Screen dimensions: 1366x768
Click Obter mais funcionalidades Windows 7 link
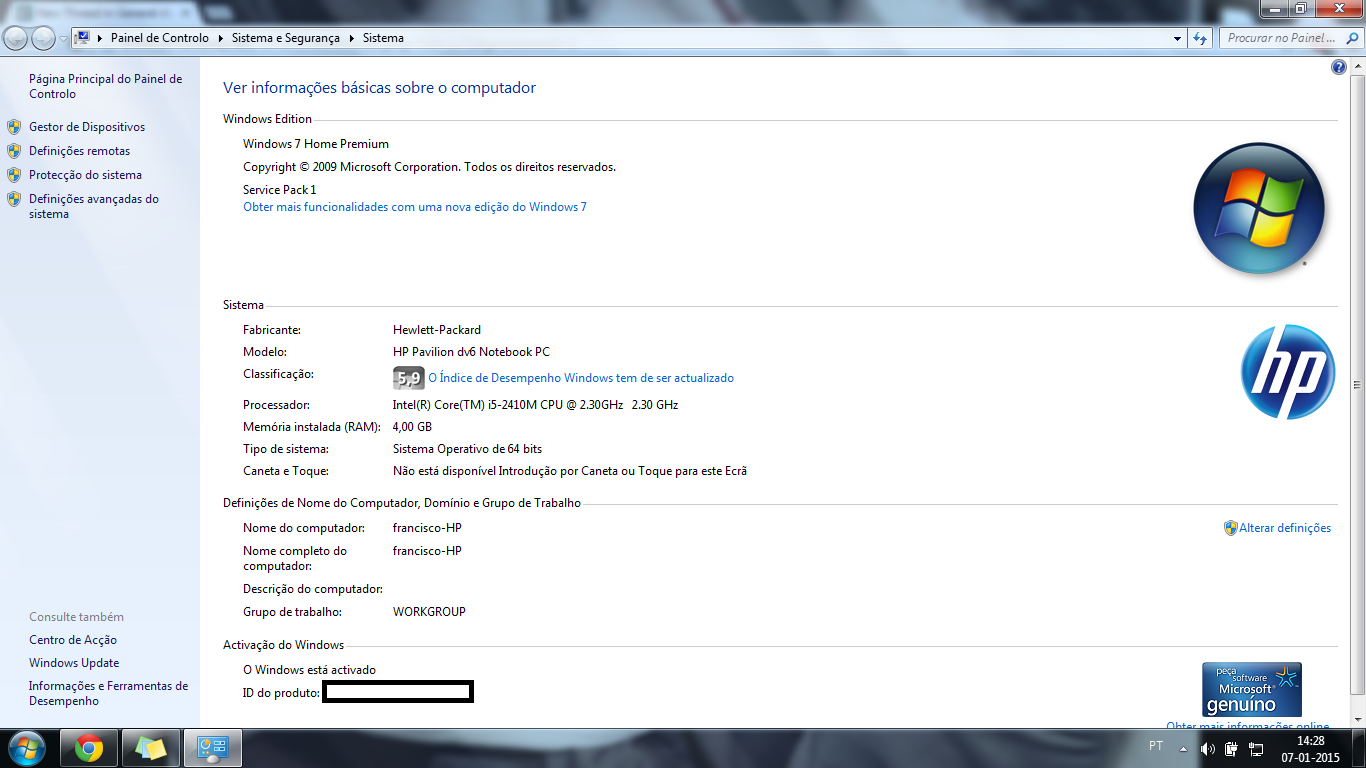point(415,207)
